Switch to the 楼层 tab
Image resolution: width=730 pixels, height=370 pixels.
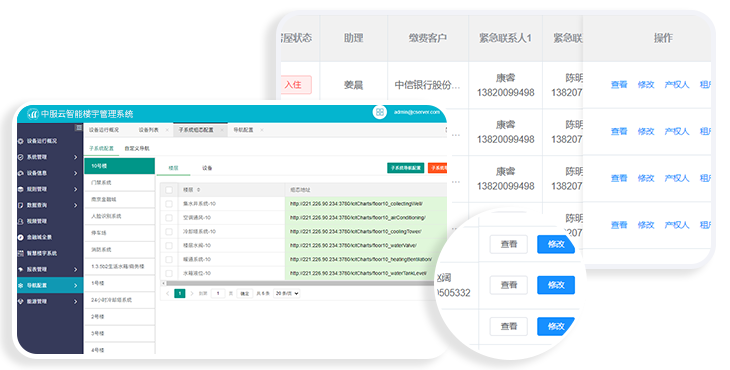(x=173, y=168)
